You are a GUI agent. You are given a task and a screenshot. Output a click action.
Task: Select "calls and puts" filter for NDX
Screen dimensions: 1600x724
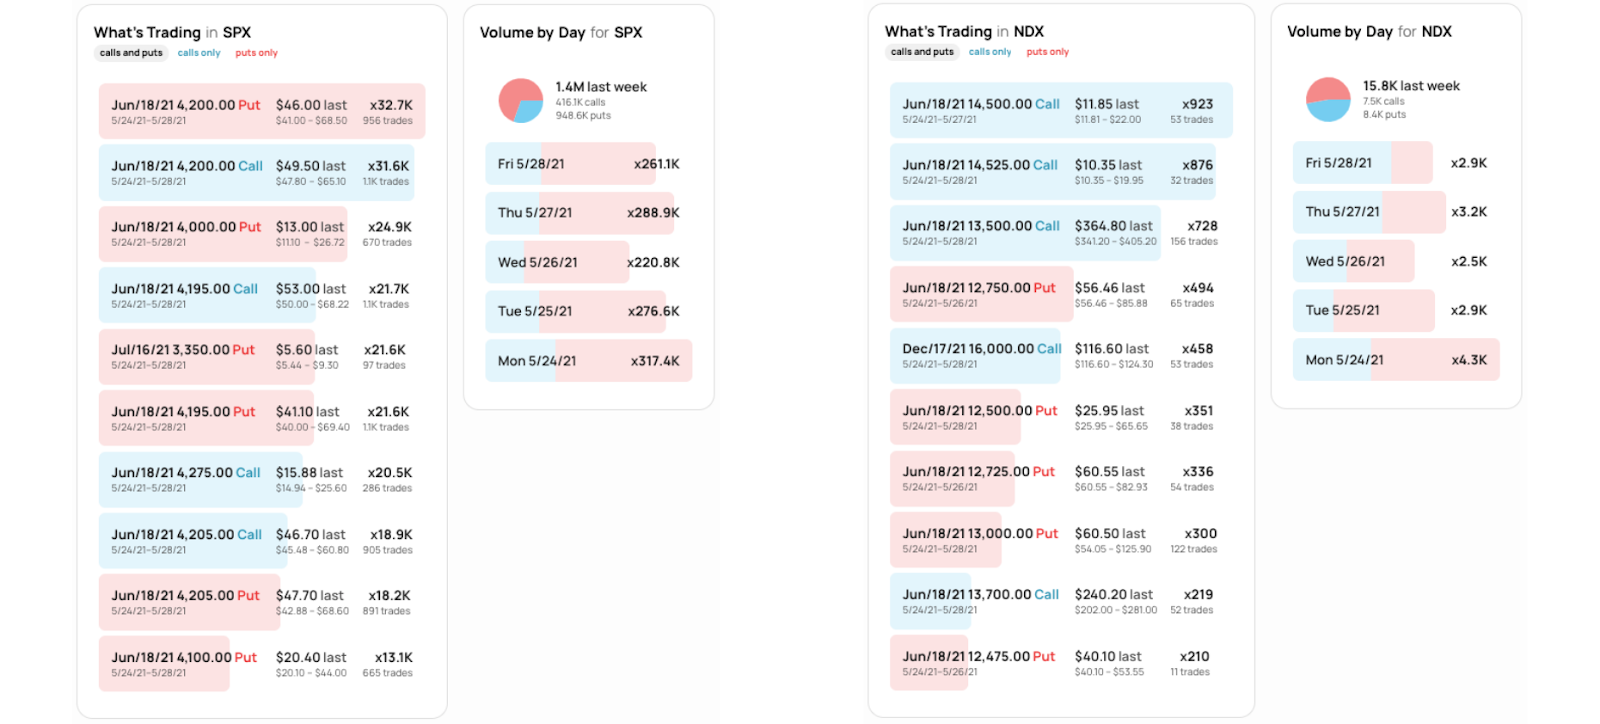click(x=922, y=52)
